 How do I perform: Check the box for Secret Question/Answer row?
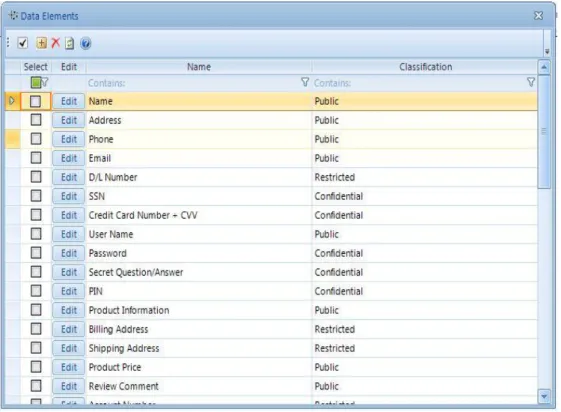[36, 272]
